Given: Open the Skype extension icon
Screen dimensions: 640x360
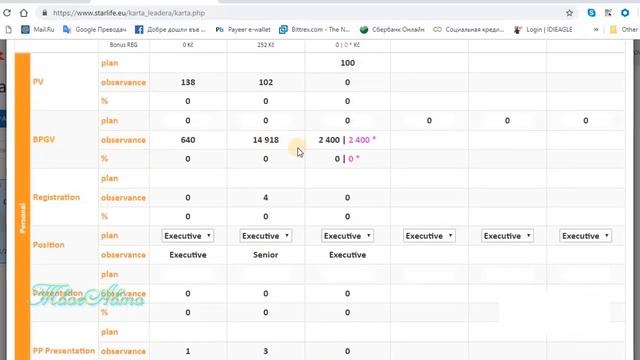Looking at the screenshot, I should (591, 13).
